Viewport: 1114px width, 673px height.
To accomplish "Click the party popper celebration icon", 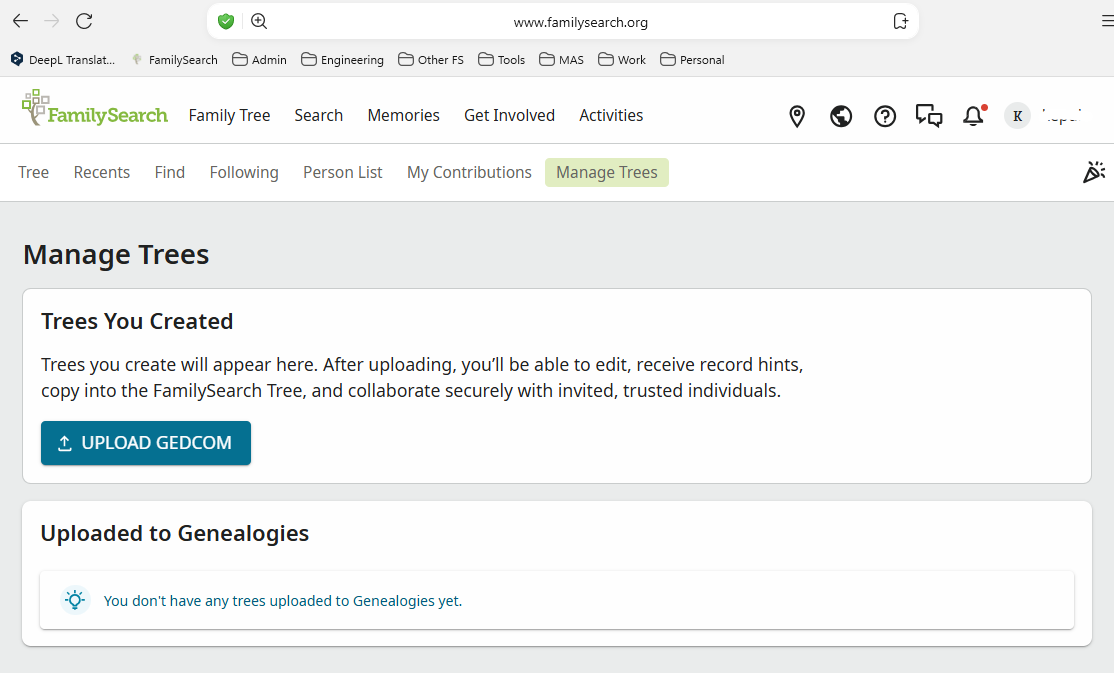I will pos(1094,172).
